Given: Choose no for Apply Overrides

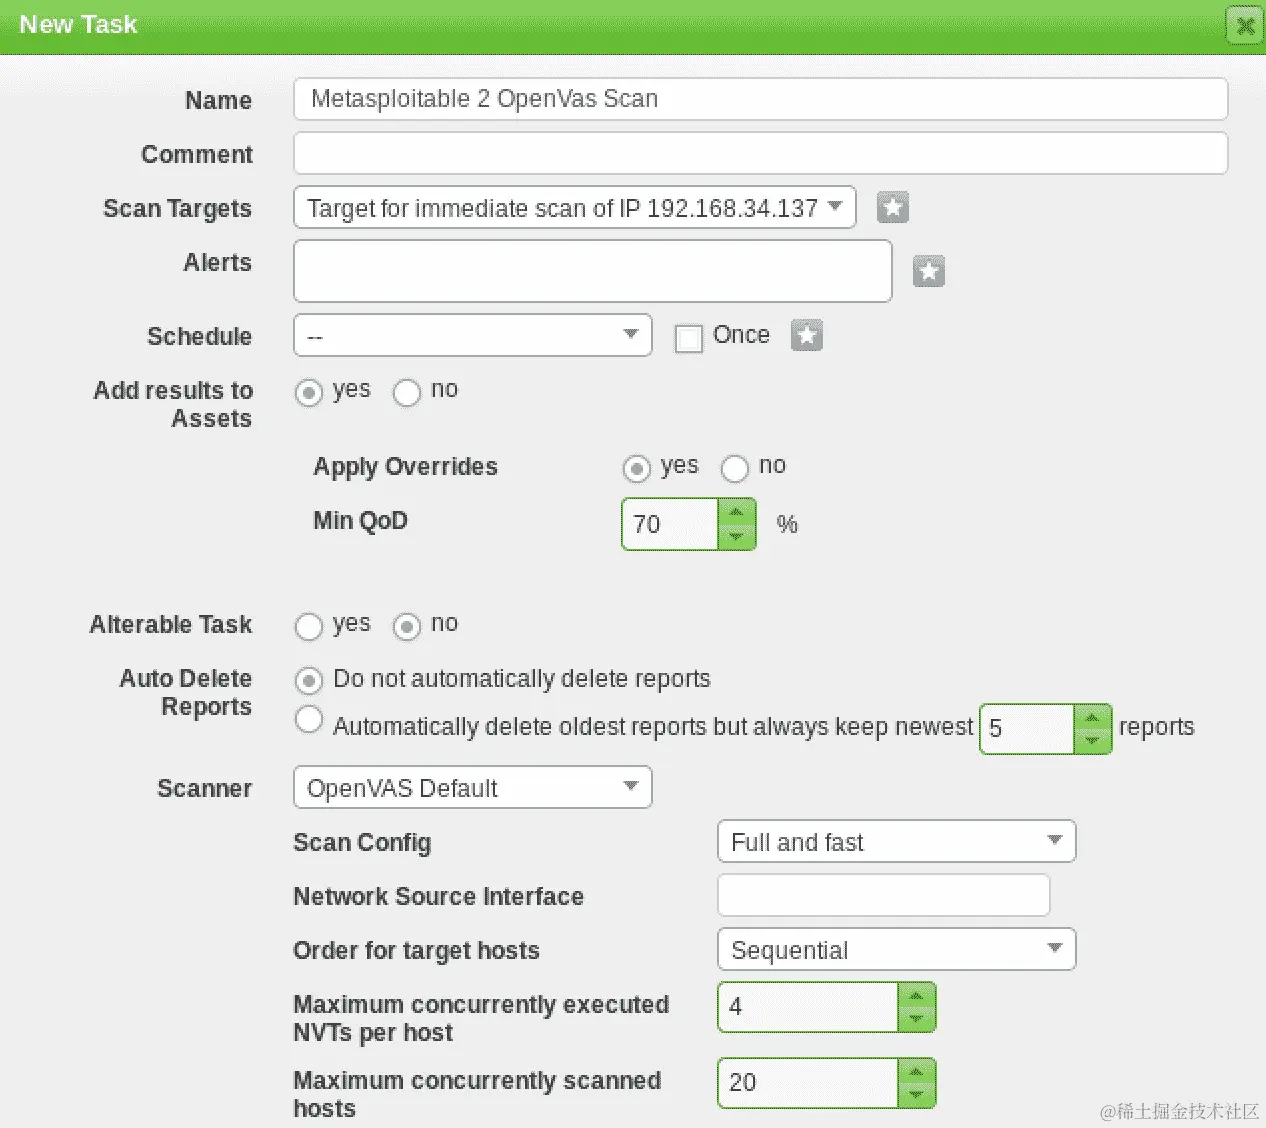Looking at the screenshot, I should click(735, 468).
